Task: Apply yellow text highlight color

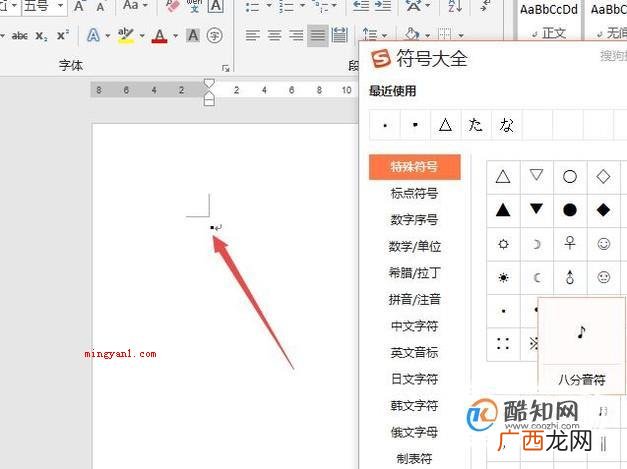Action: pyautogui.click(x=126, y=36)
